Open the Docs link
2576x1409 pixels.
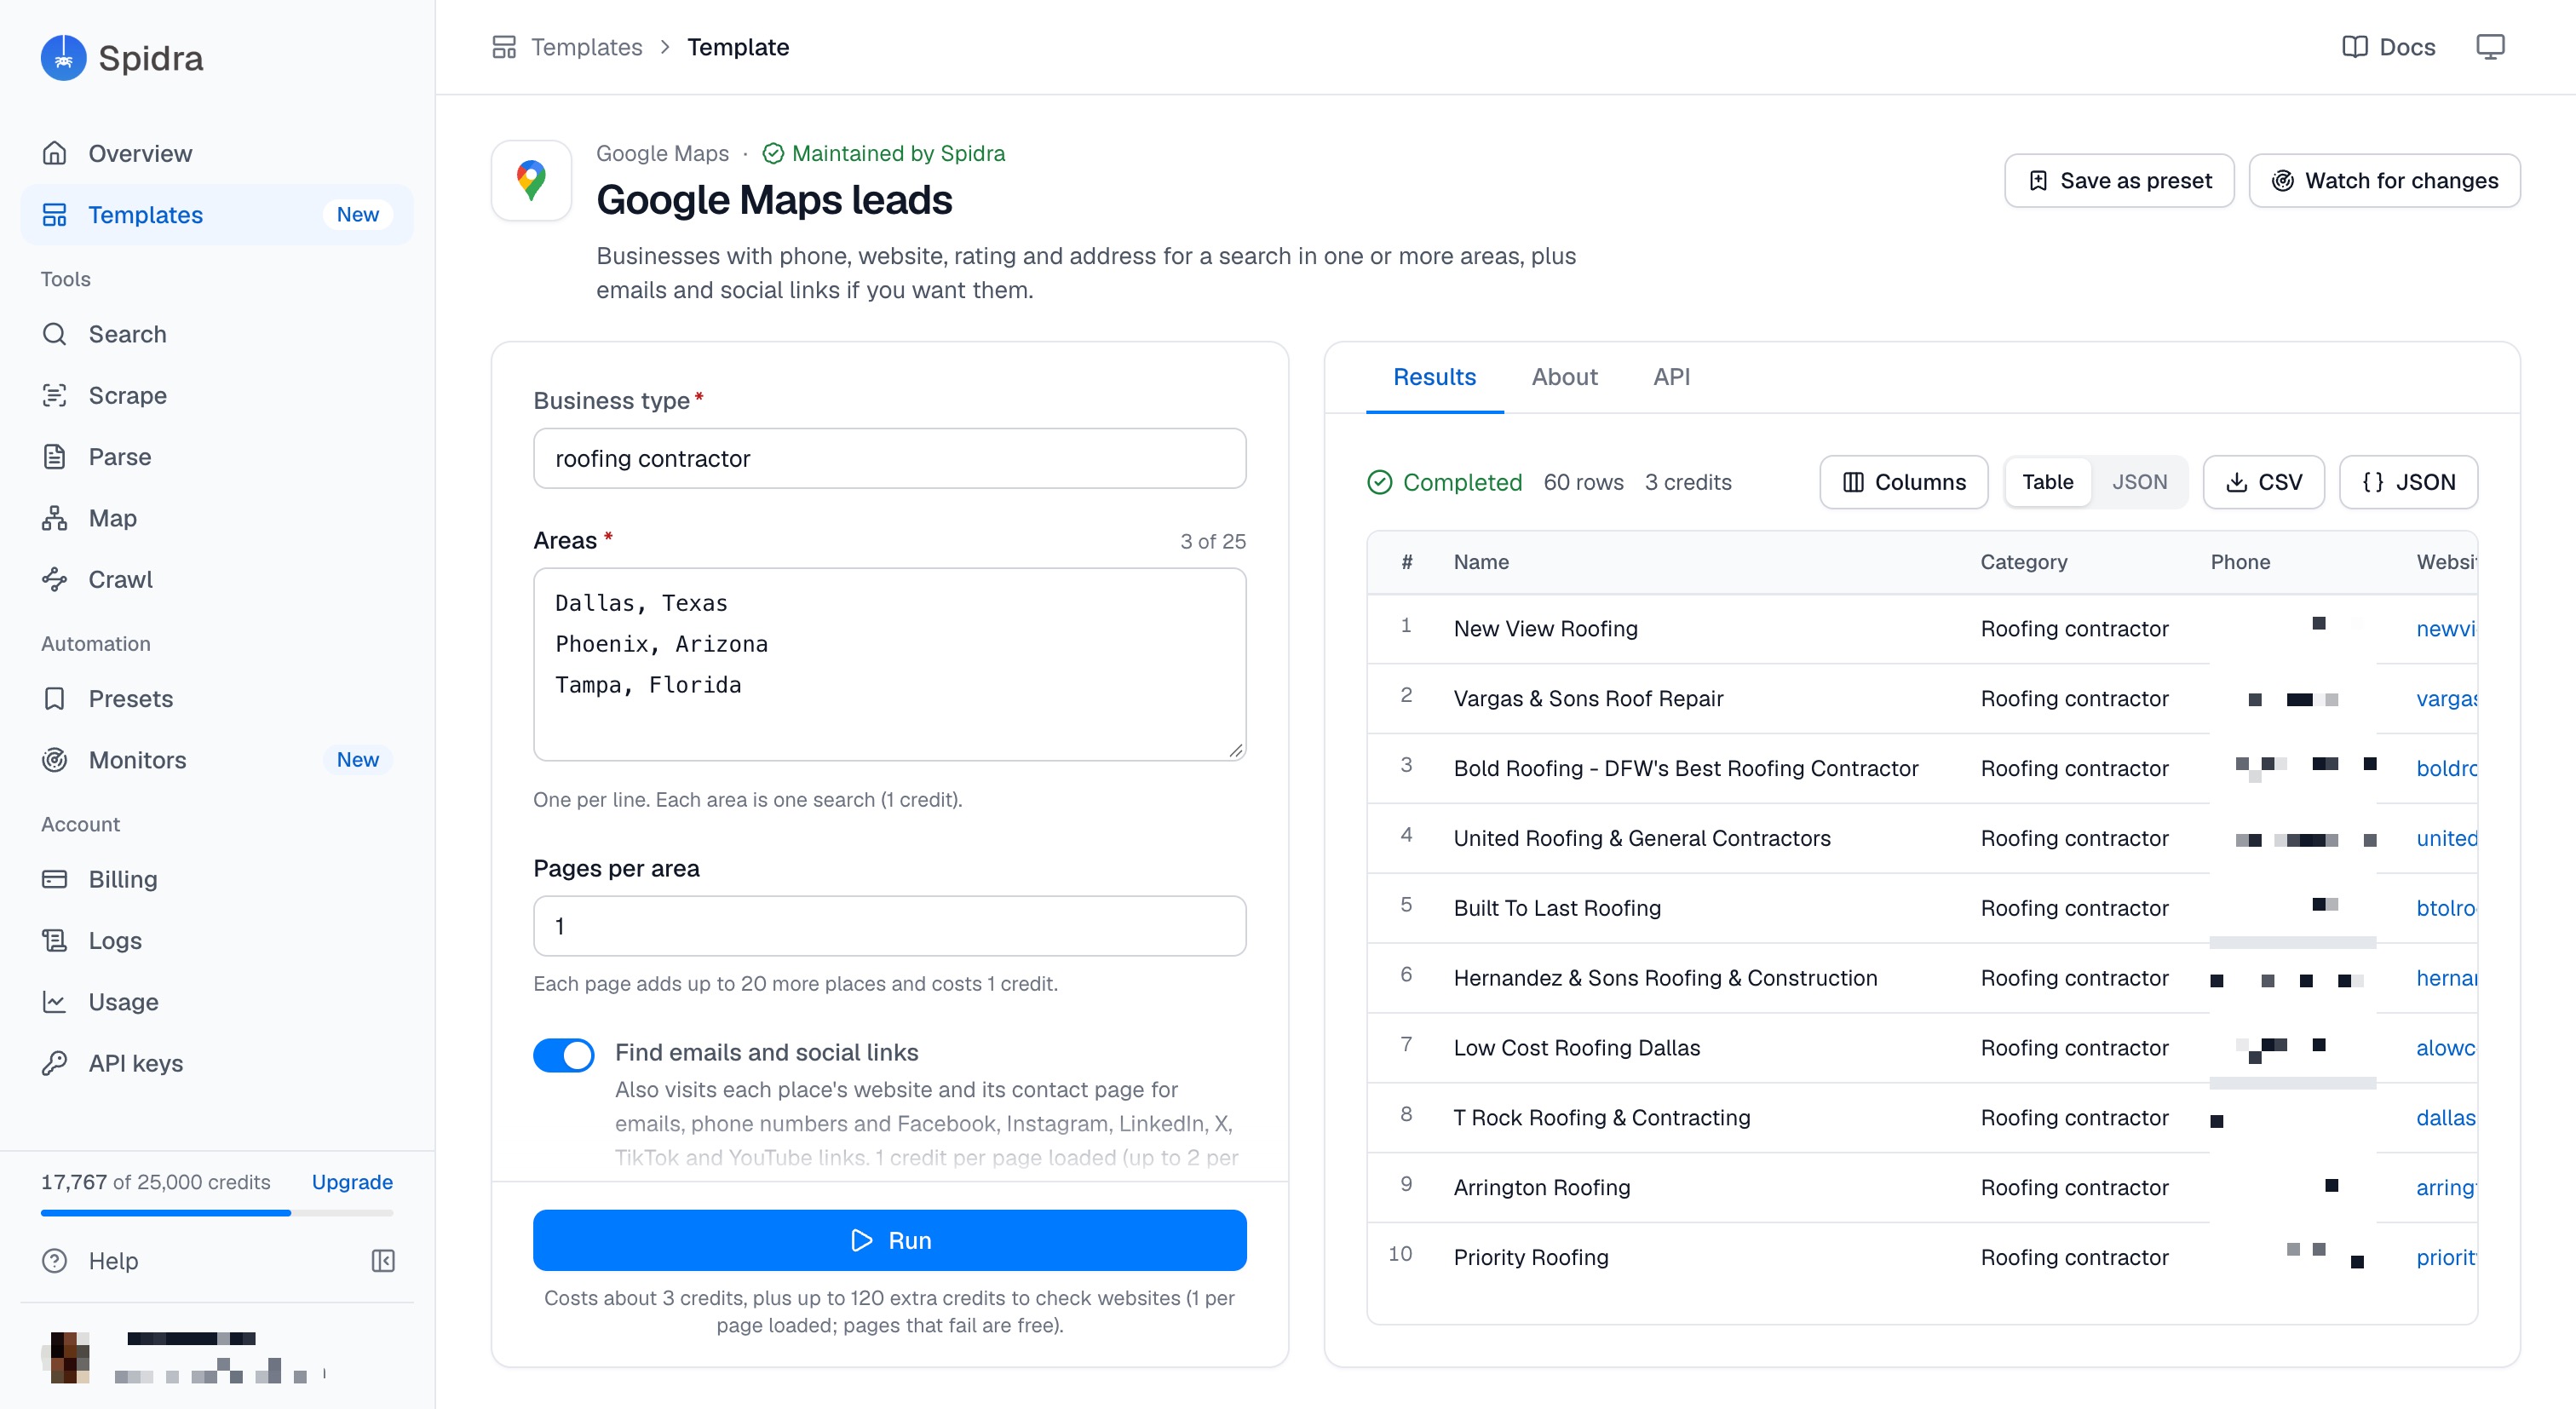coord(2389,47)
